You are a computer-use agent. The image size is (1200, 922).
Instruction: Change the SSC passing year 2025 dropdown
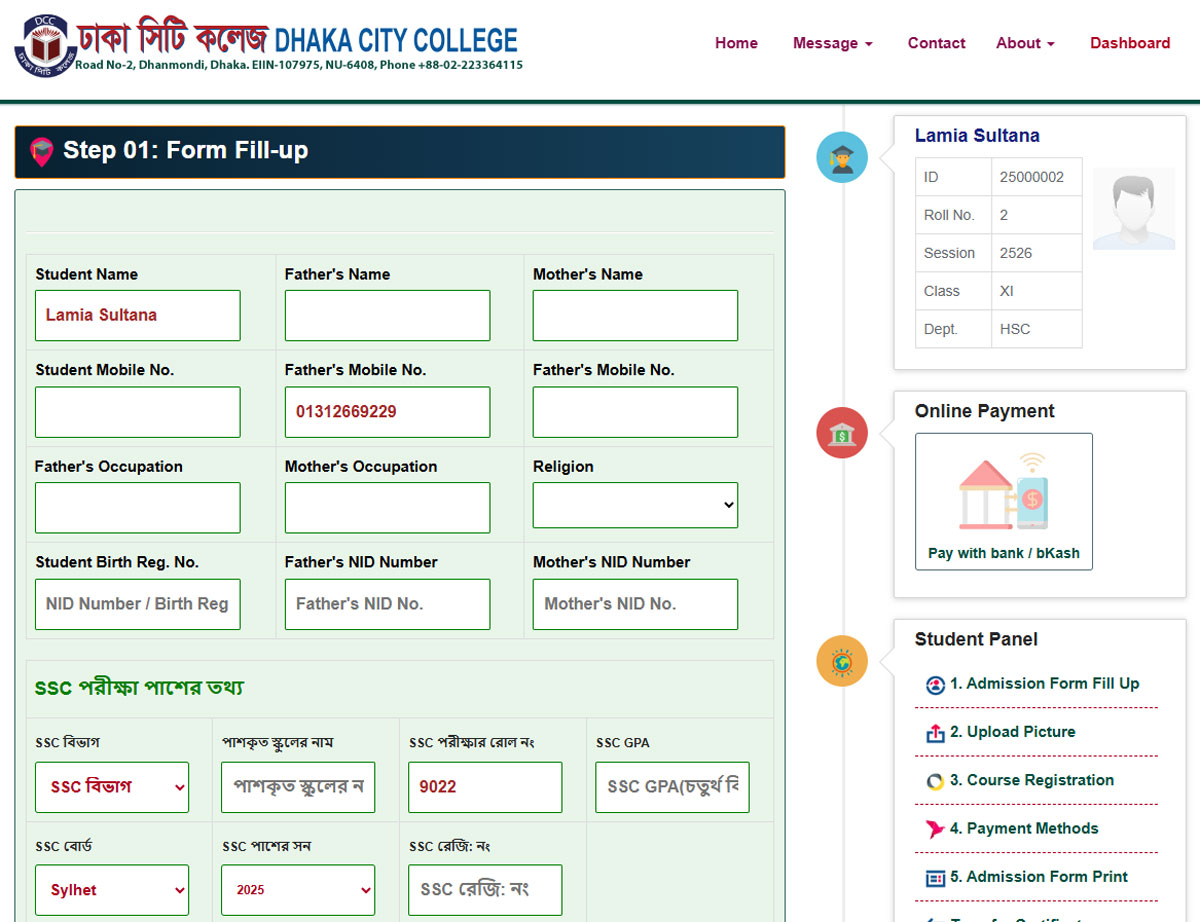(298, 890)
